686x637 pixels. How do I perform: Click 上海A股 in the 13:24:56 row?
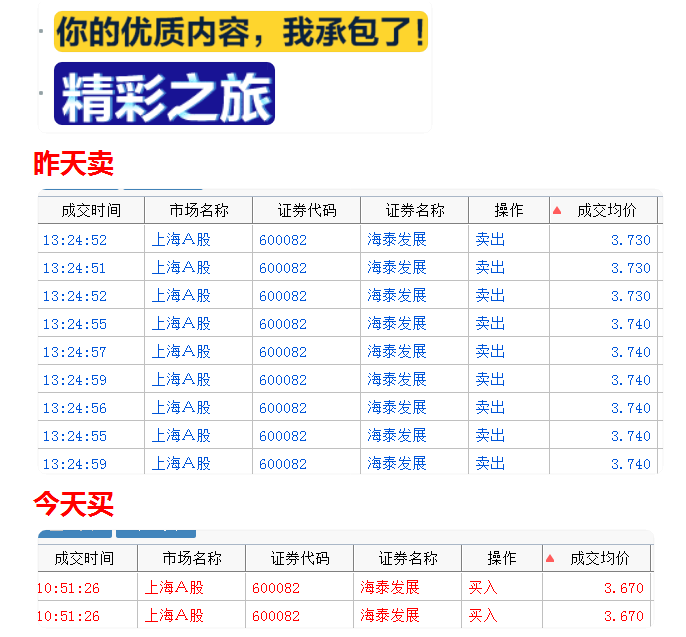point(181,407)
